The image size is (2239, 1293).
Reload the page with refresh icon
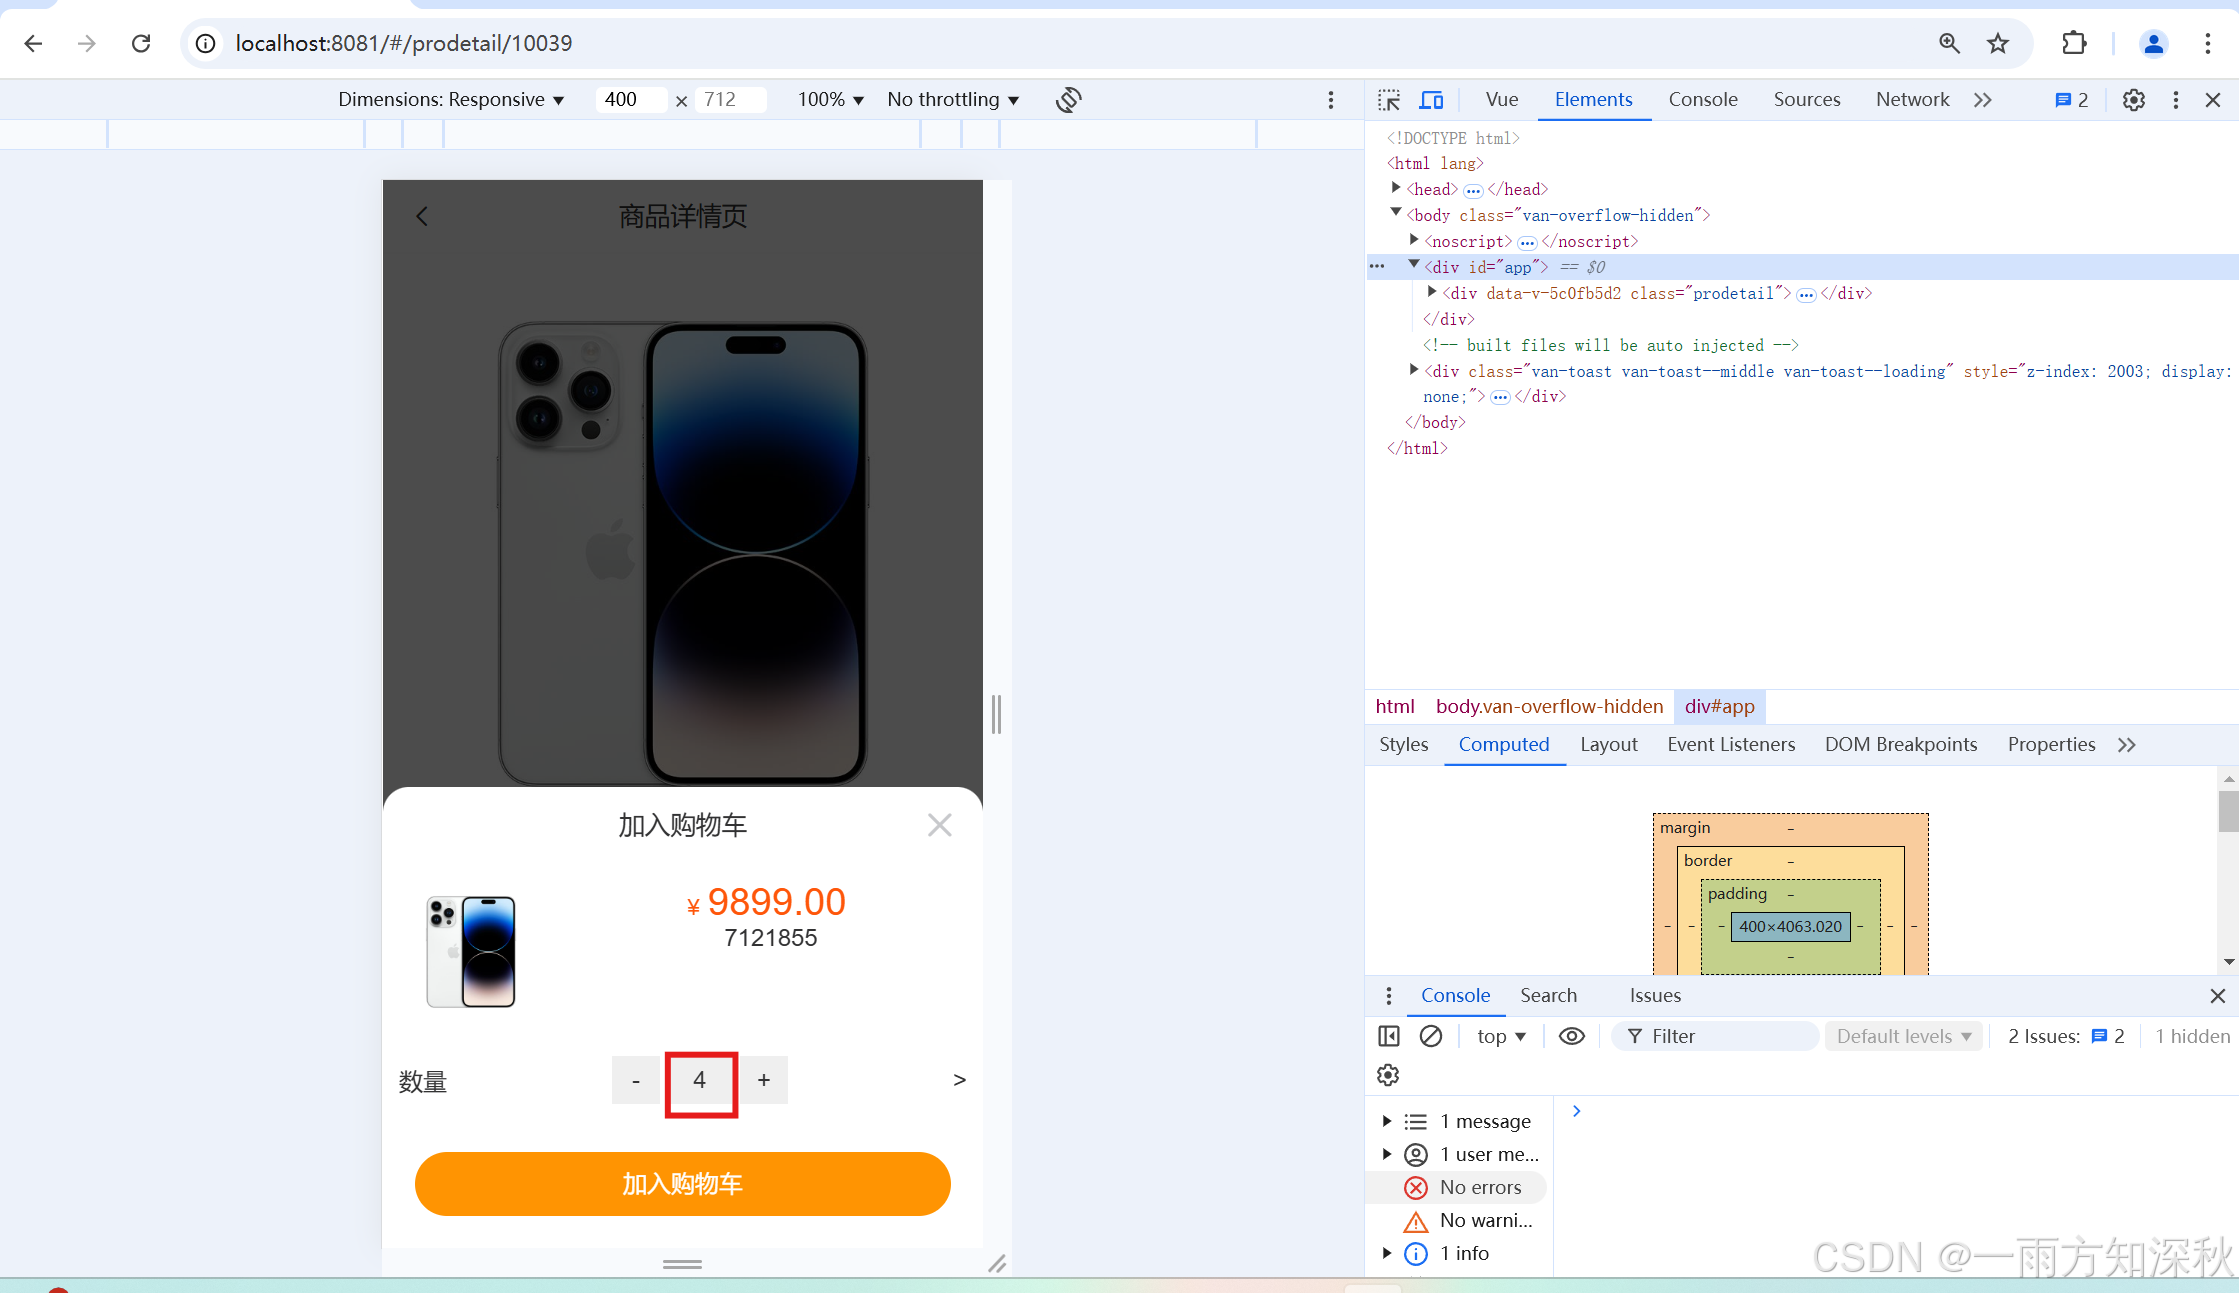[x=141, y=43]
